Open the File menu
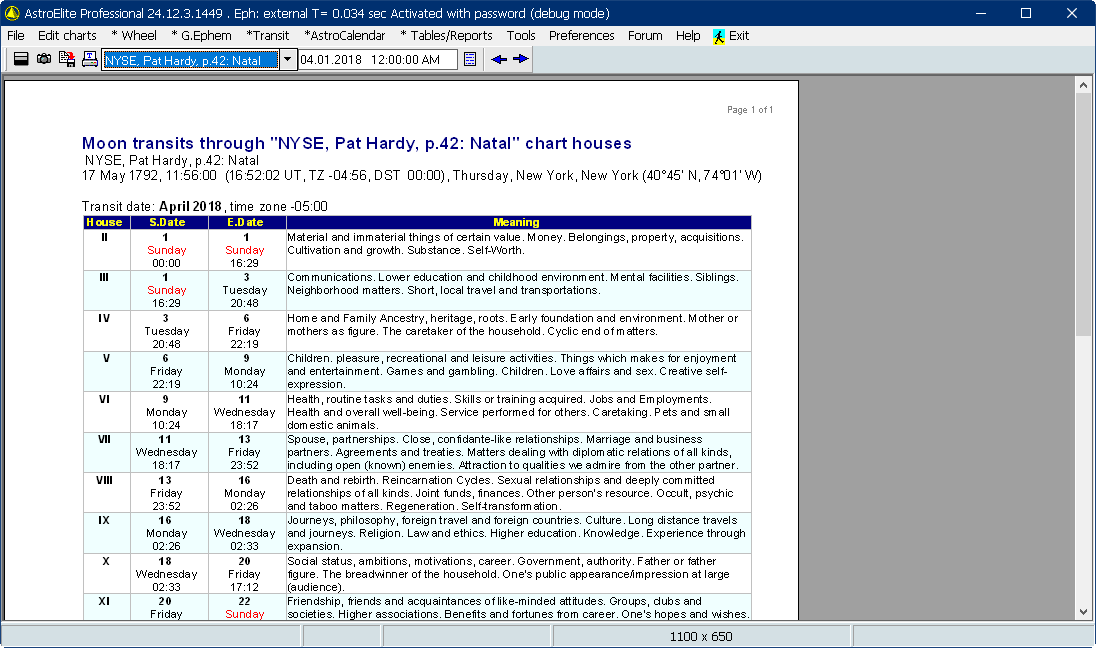 pyautogui.click(x=15, y=36)
